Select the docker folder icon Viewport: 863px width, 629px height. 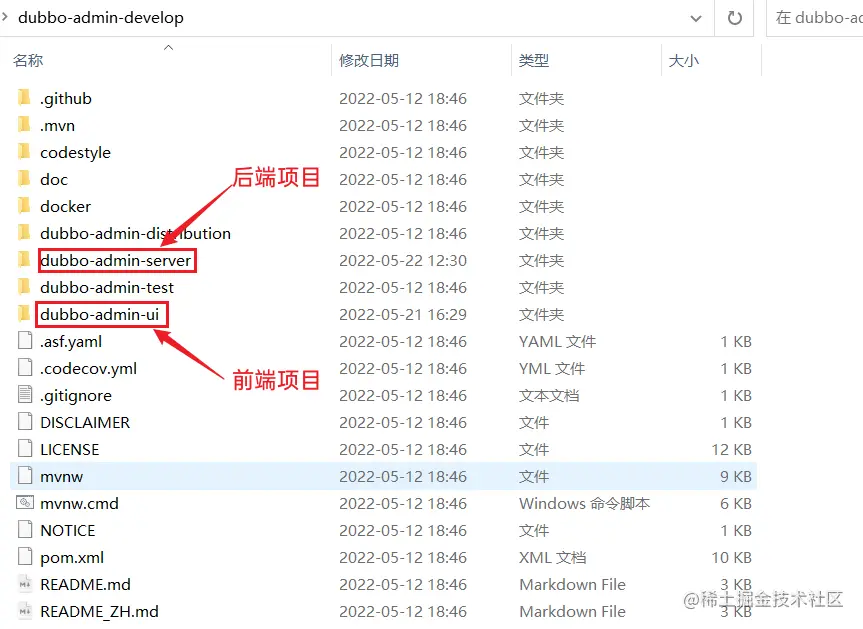pyautogui.click(x=24, y=206)
